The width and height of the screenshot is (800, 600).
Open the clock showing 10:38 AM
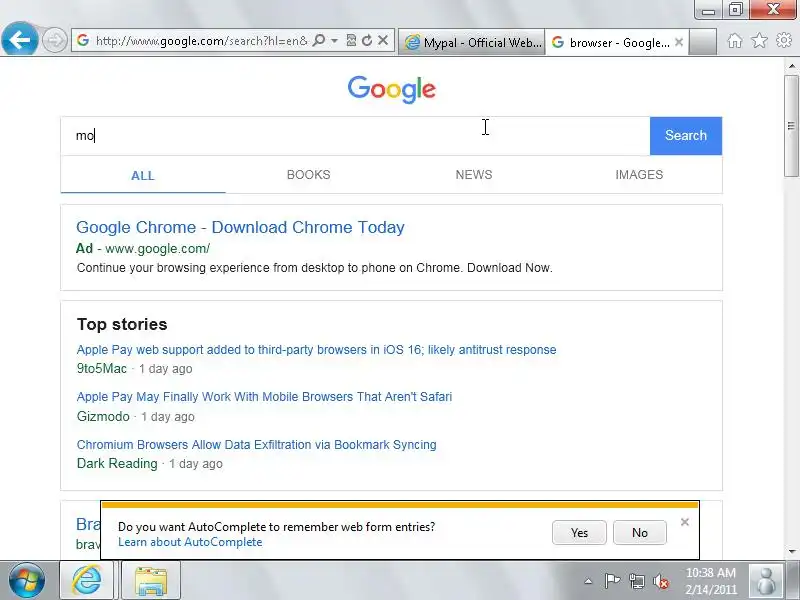point(711,581)
